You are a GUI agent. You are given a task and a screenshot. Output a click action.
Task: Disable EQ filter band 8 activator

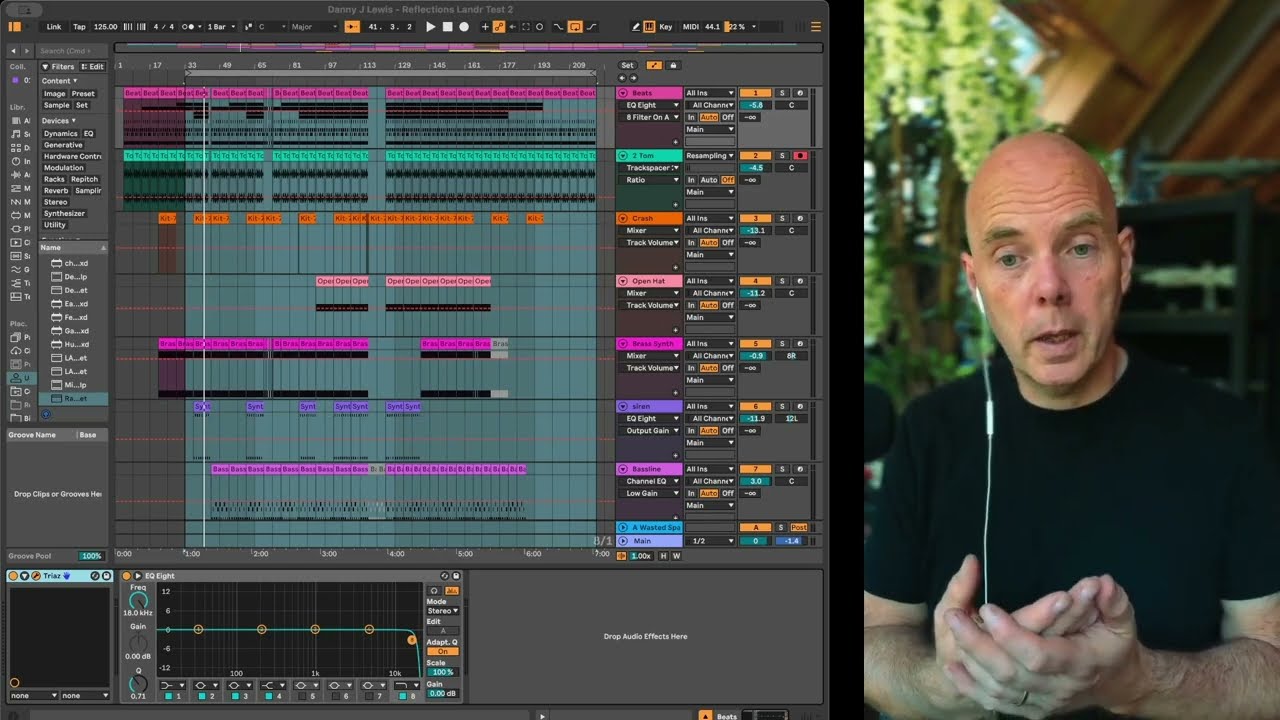402,696
